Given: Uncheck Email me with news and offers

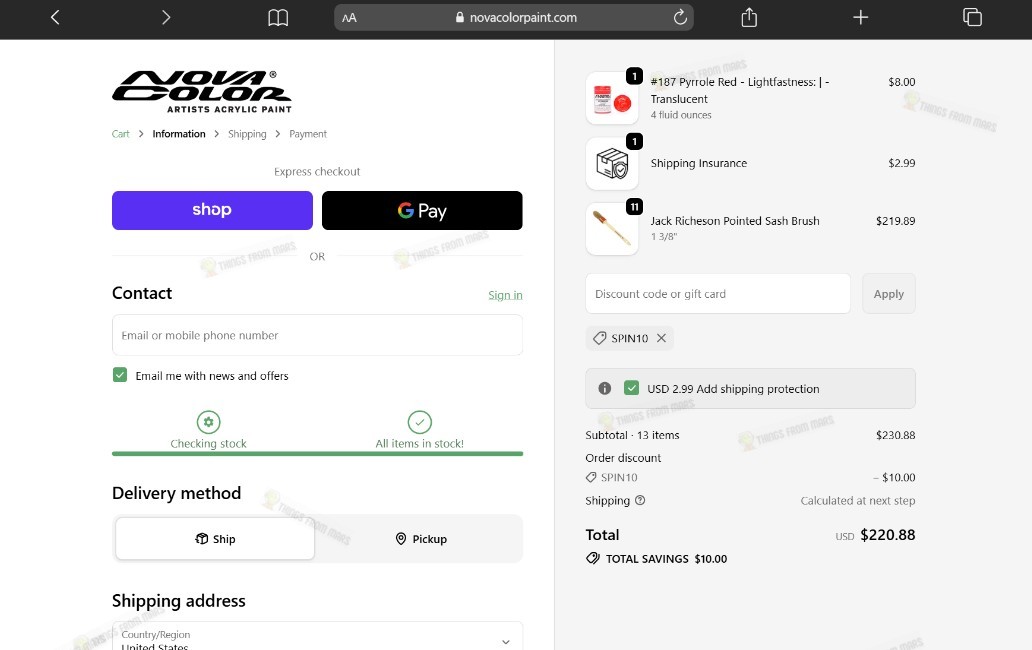Looking at the screenshot, I should pyautogui.click(x=120, y=375).
